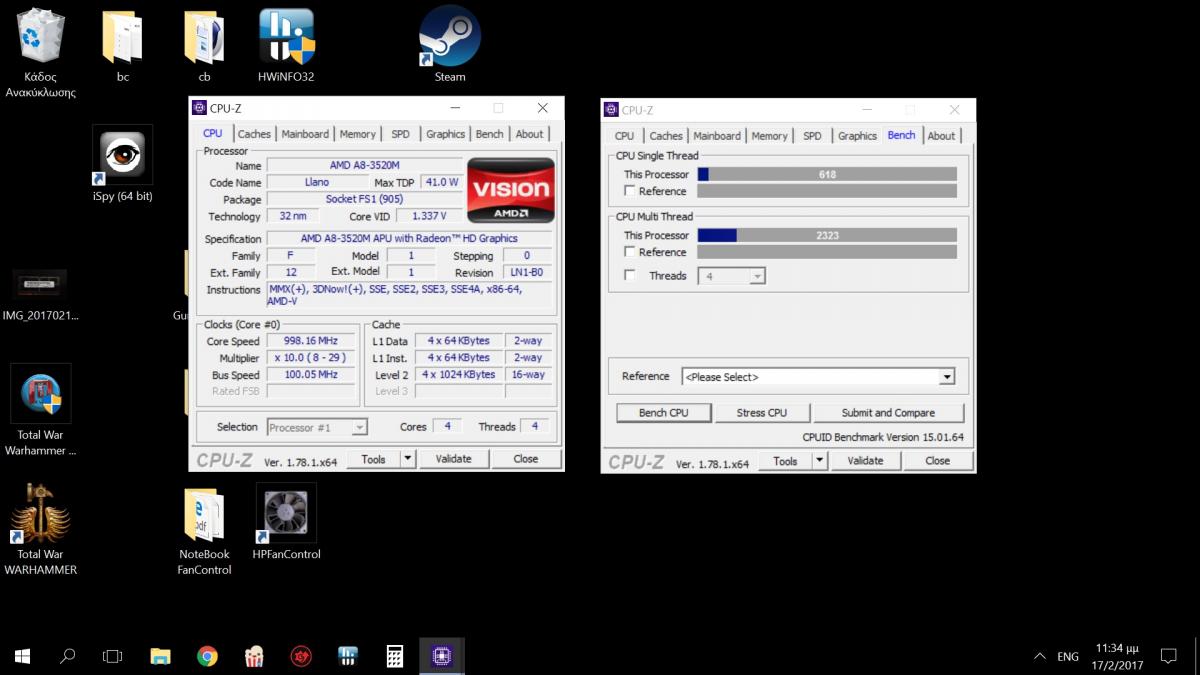The image size is (1200, 675).
Task: Open SPD tab in the Bench window
Action: [812, 136]
